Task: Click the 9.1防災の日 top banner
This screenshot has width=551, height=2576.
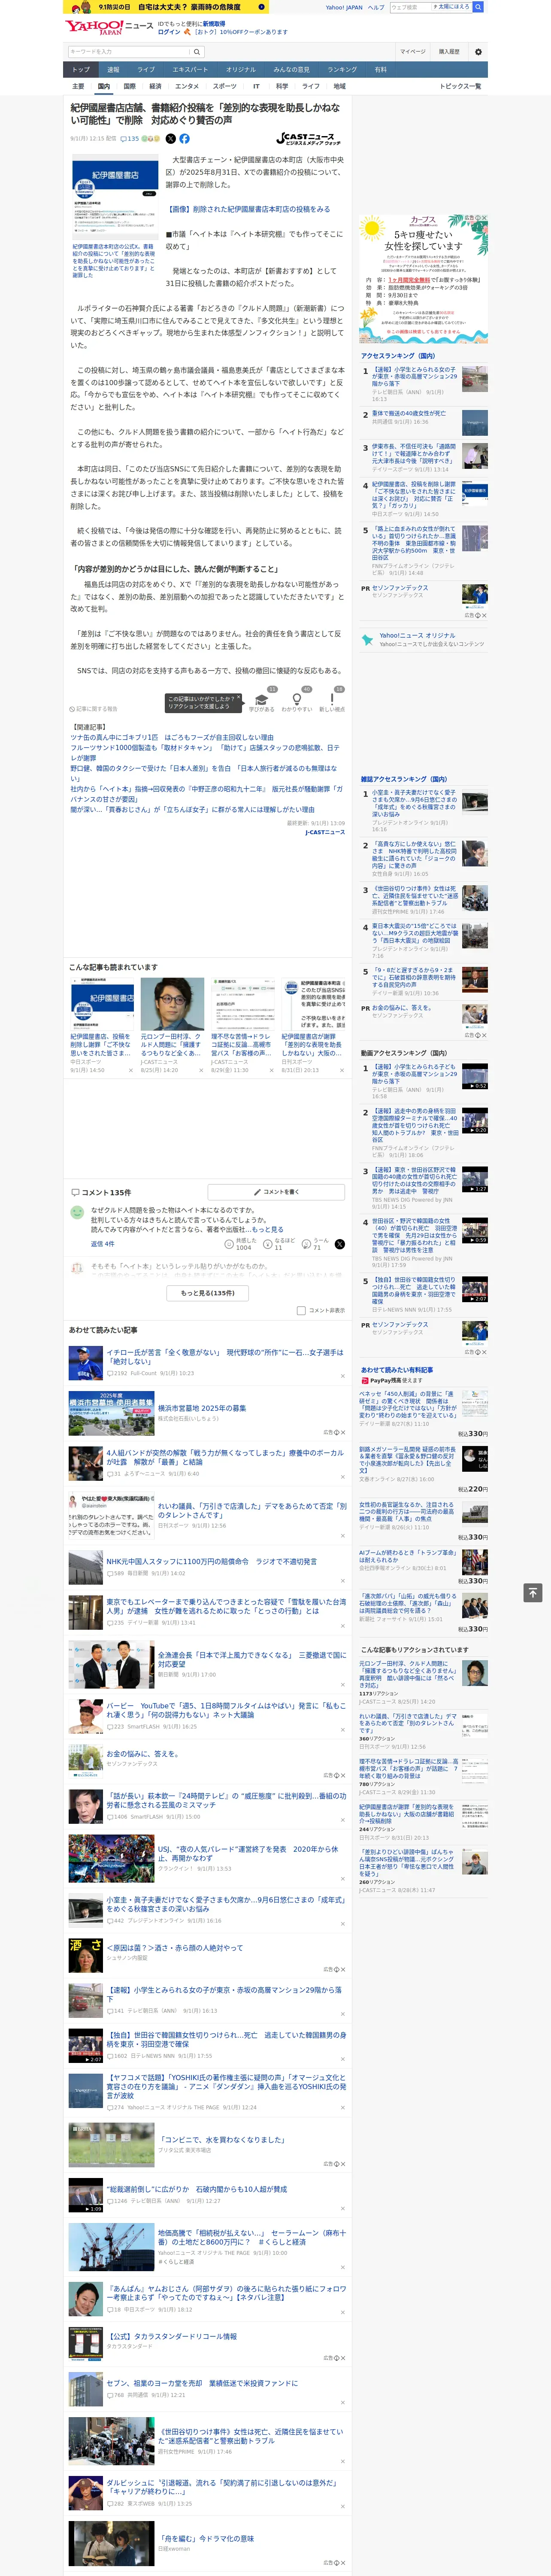Action: click(x=166, y=7)
